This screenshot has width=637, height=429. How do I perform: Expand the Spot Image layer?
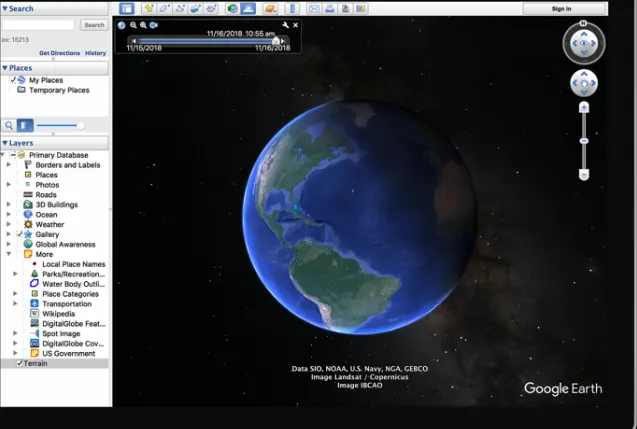click(x=15, y=333)
